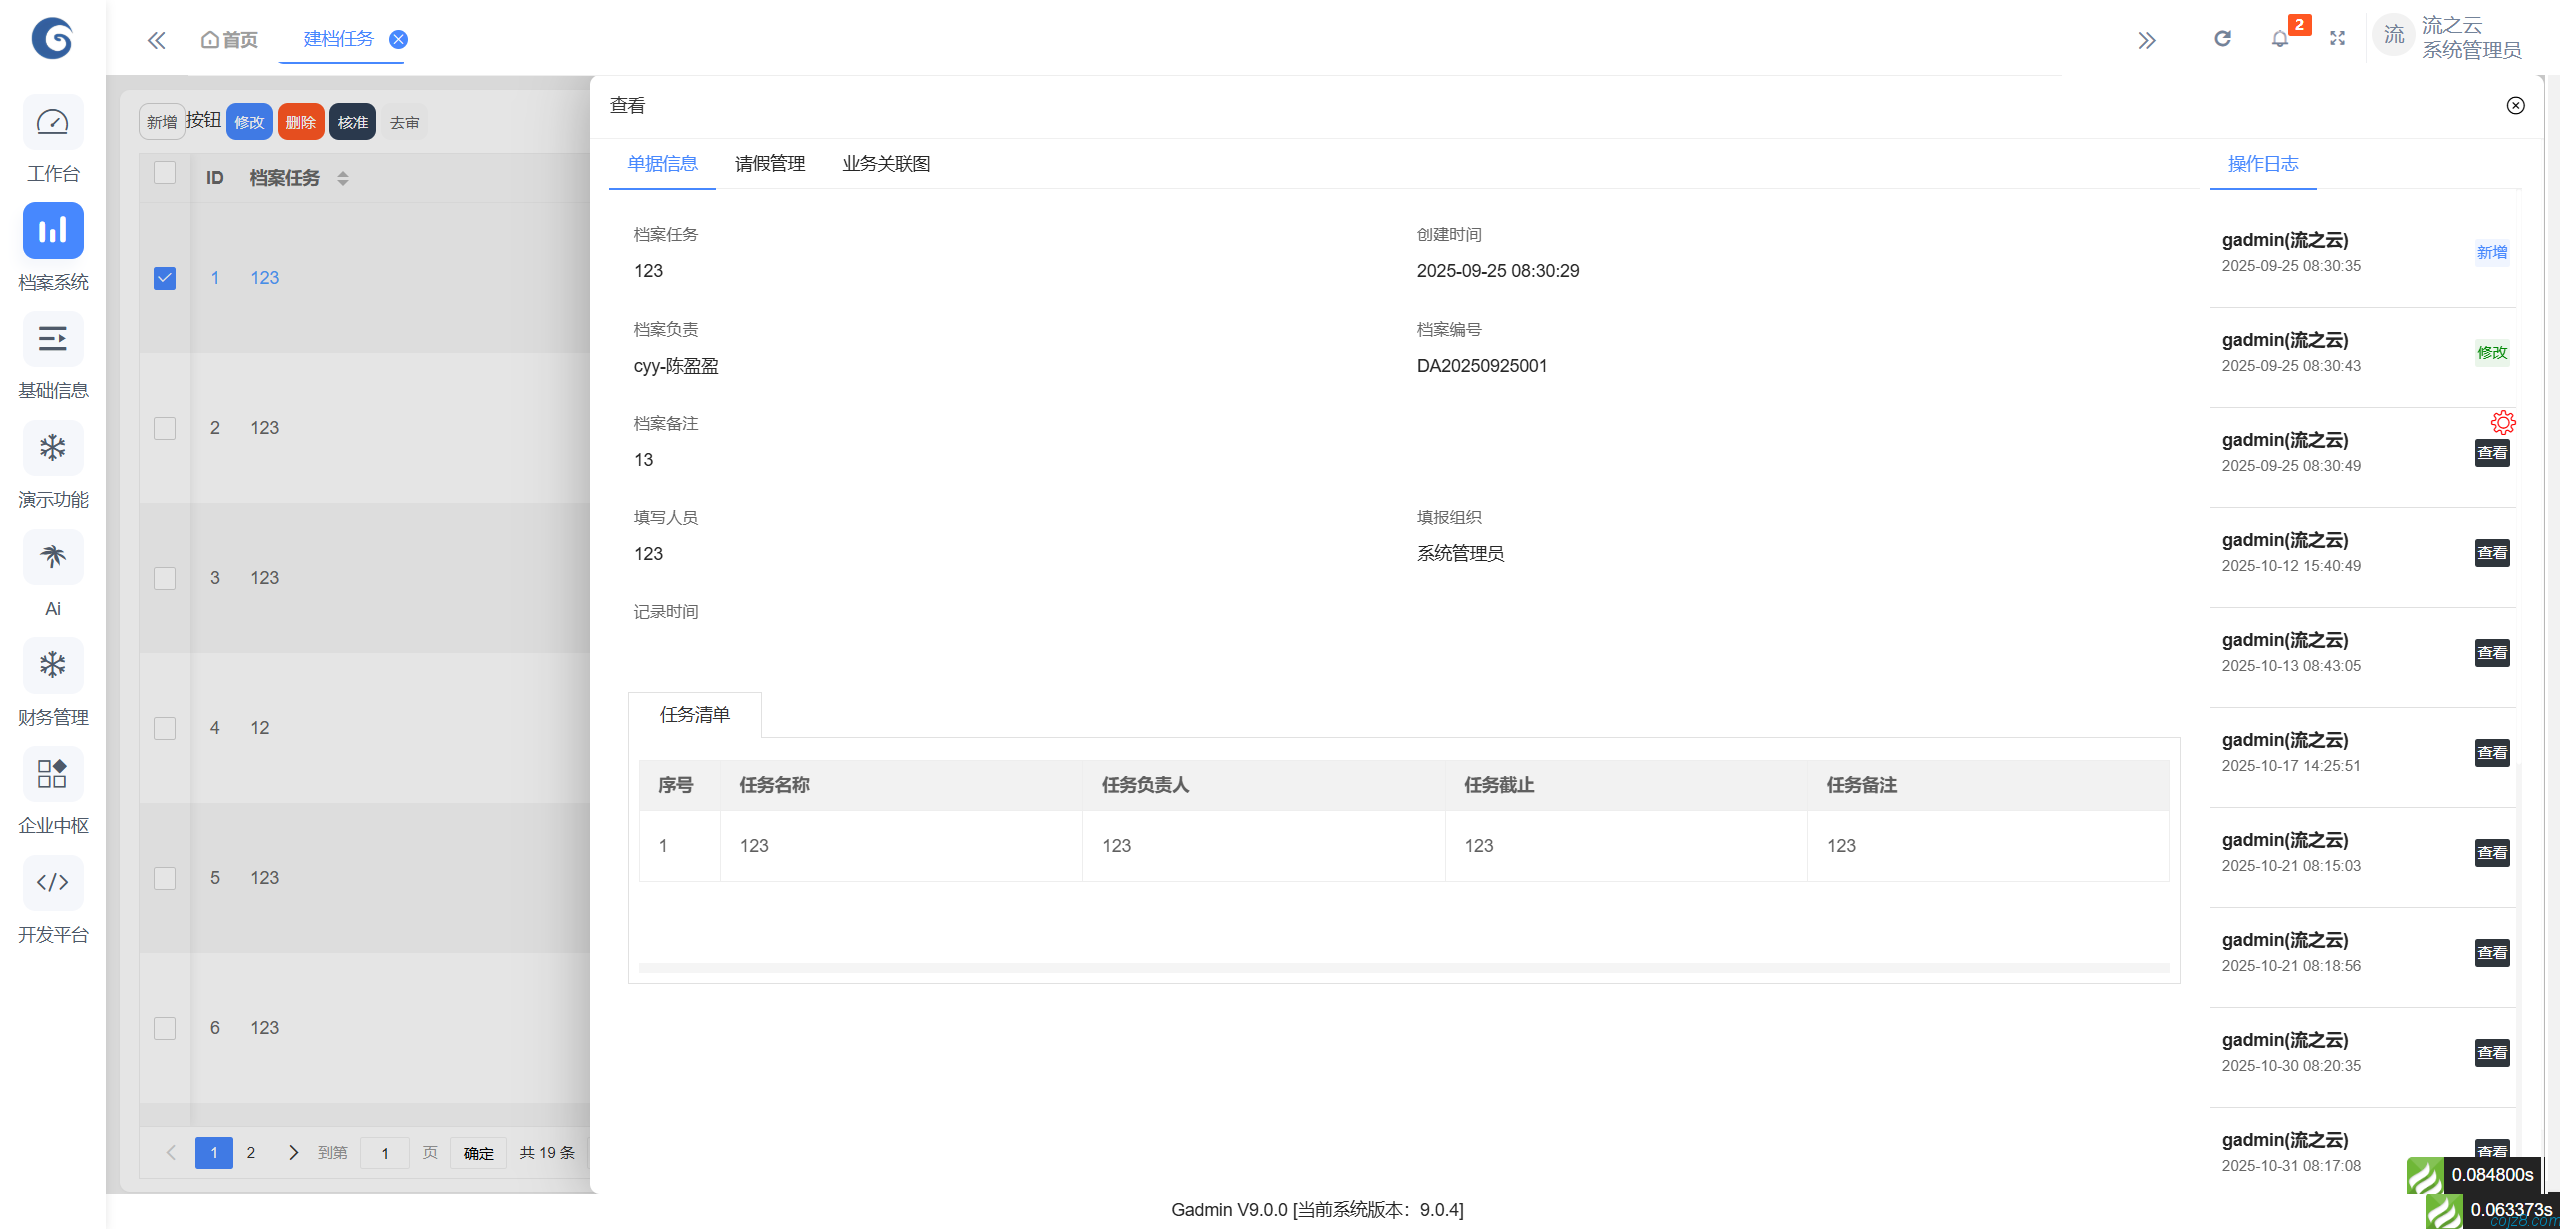The height and width of the screenshot is (1229, 2560).
Task: Open the 档案系统 module in the sidebar
Action: click(52, 231)
